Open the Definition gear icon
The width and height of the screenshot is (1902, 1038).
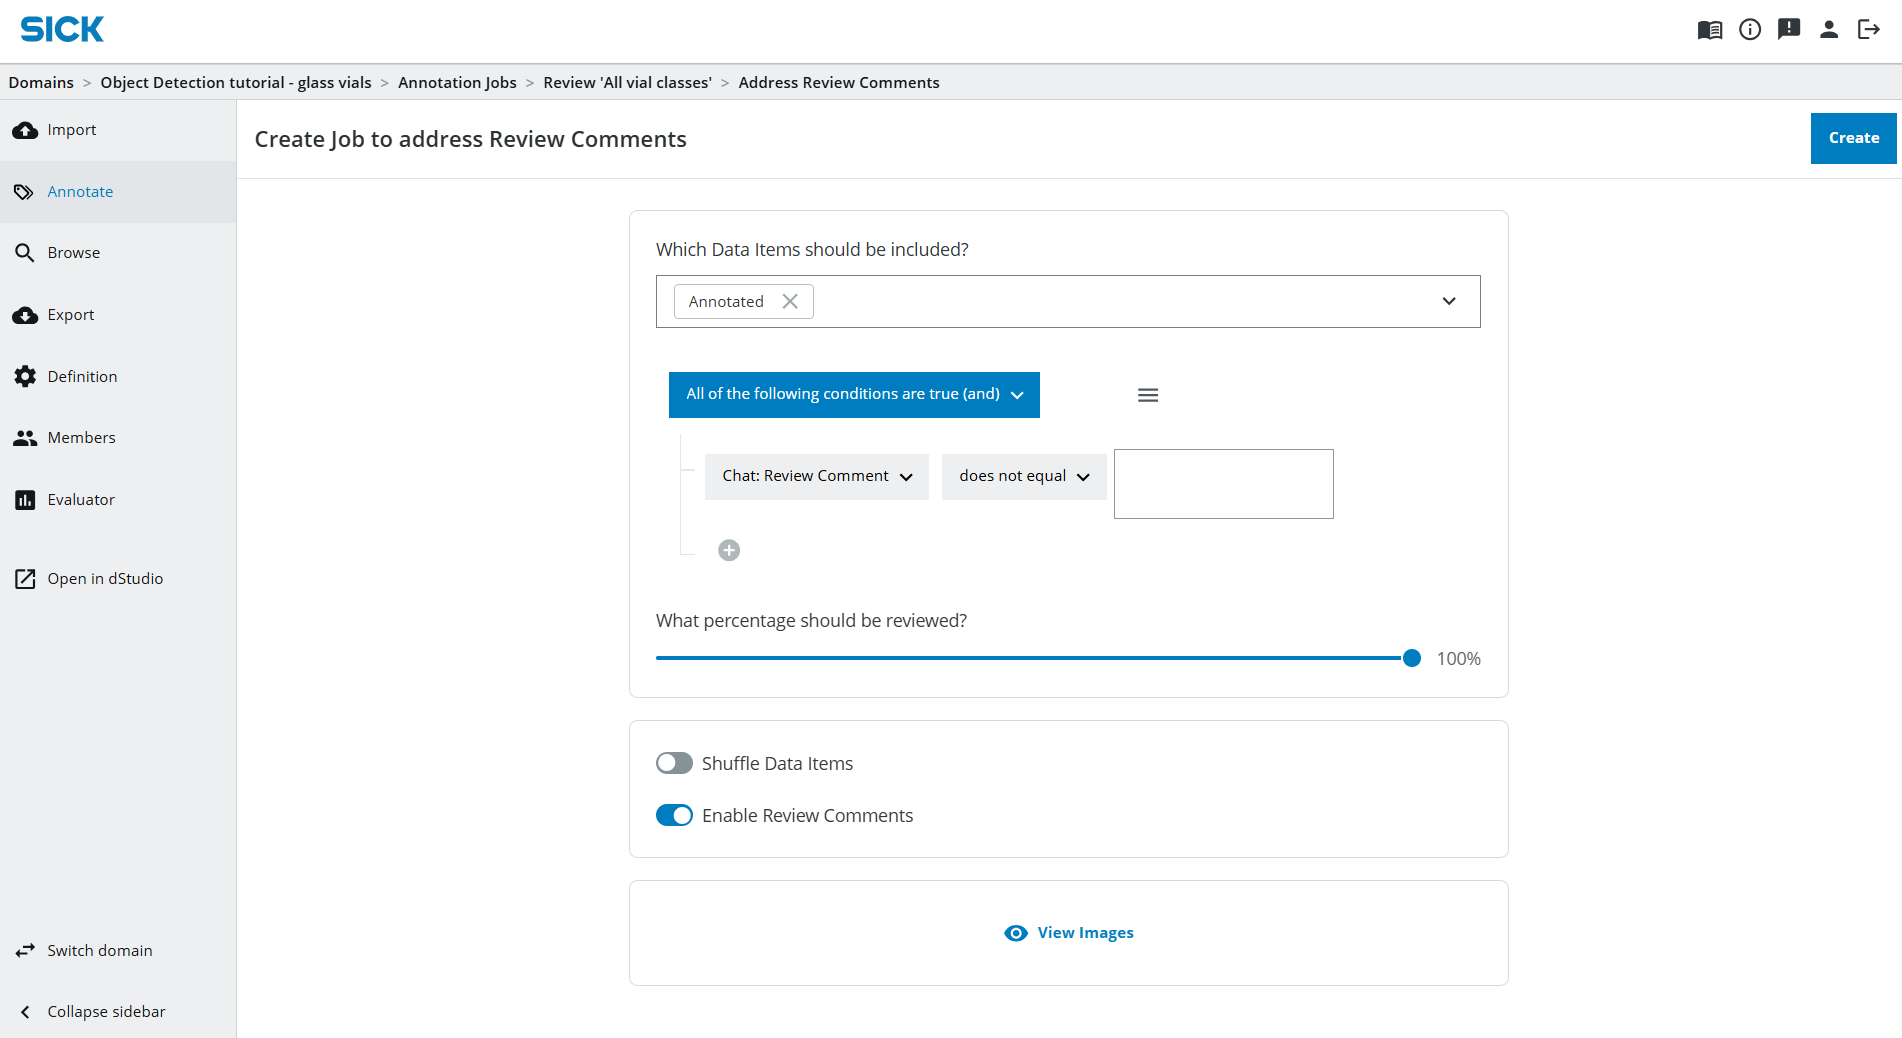25,376
